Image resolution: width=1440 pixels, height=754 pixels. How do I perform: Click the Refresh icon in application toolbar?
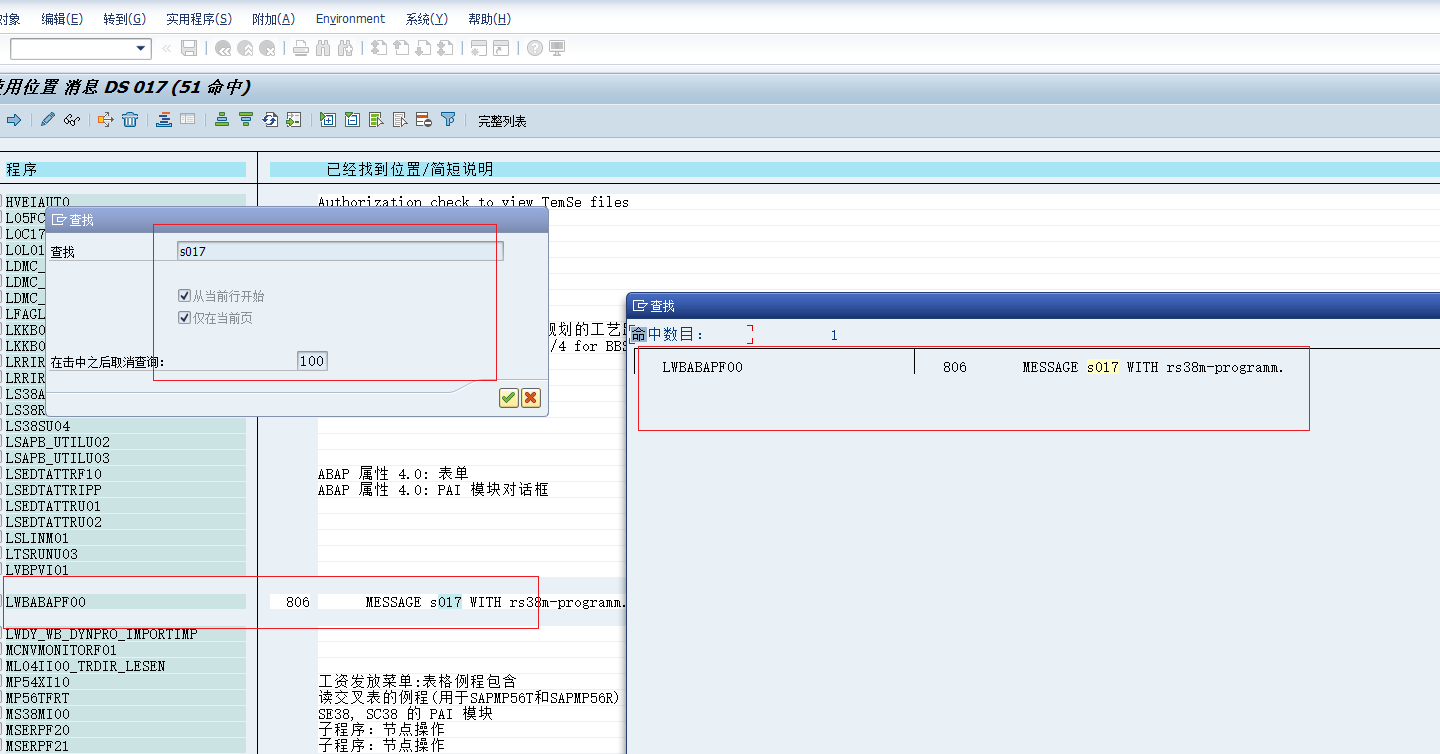click(x=270, y=120)
